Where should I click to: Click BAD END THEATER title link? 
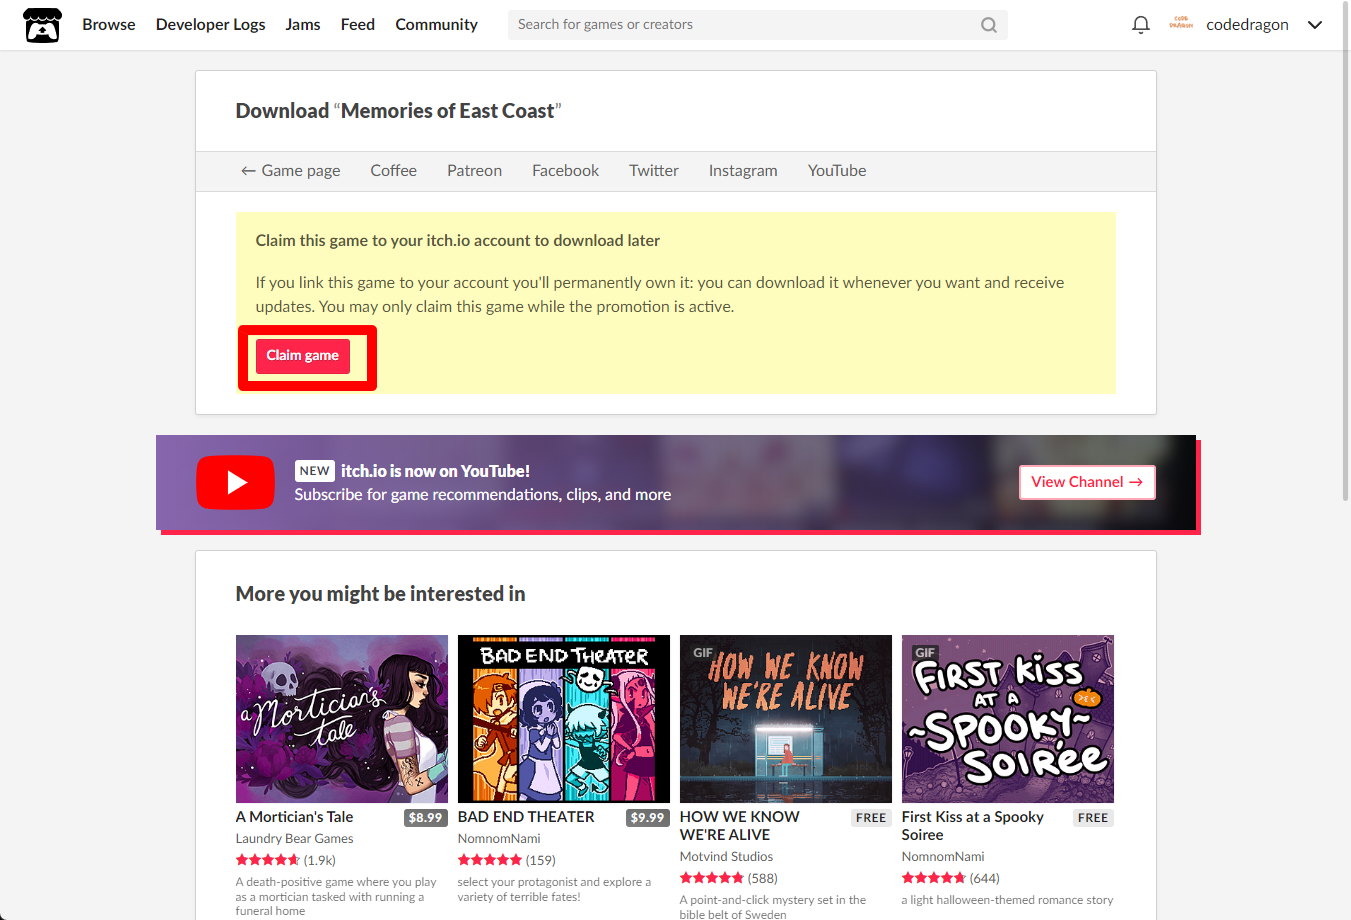tap(526, 817)
